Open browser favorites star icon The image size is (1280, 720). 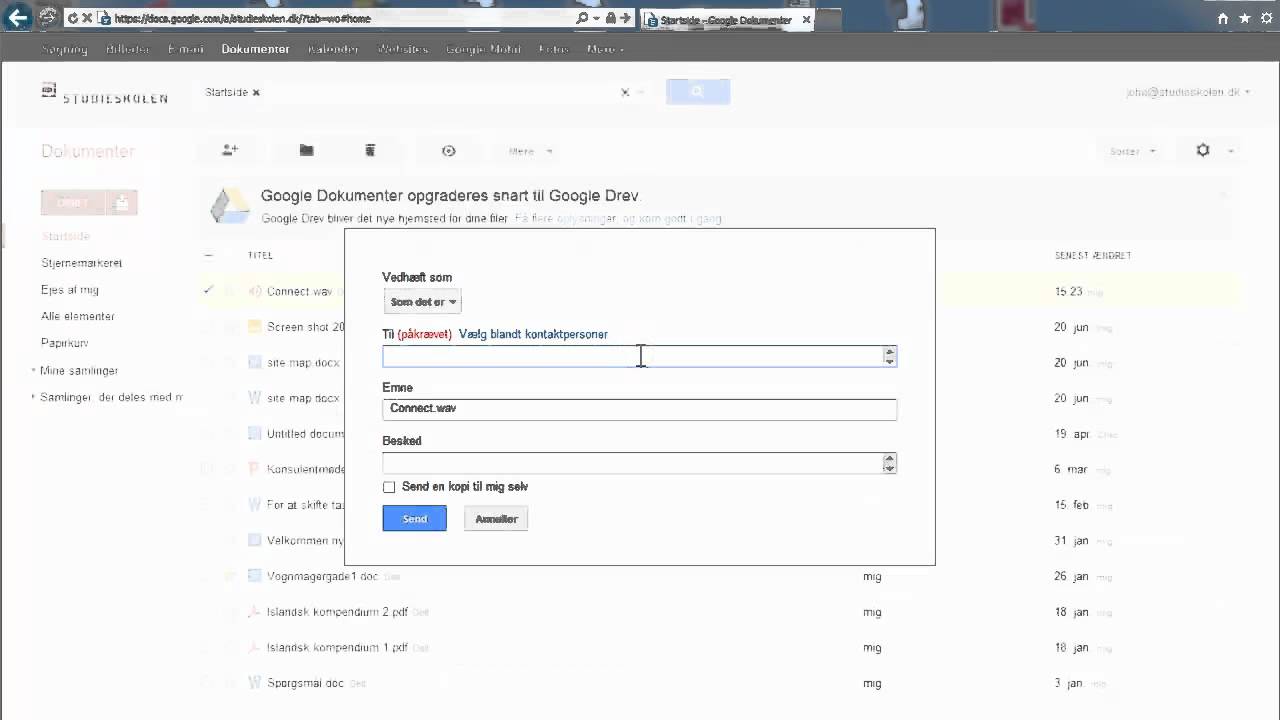coord(1245,18)
